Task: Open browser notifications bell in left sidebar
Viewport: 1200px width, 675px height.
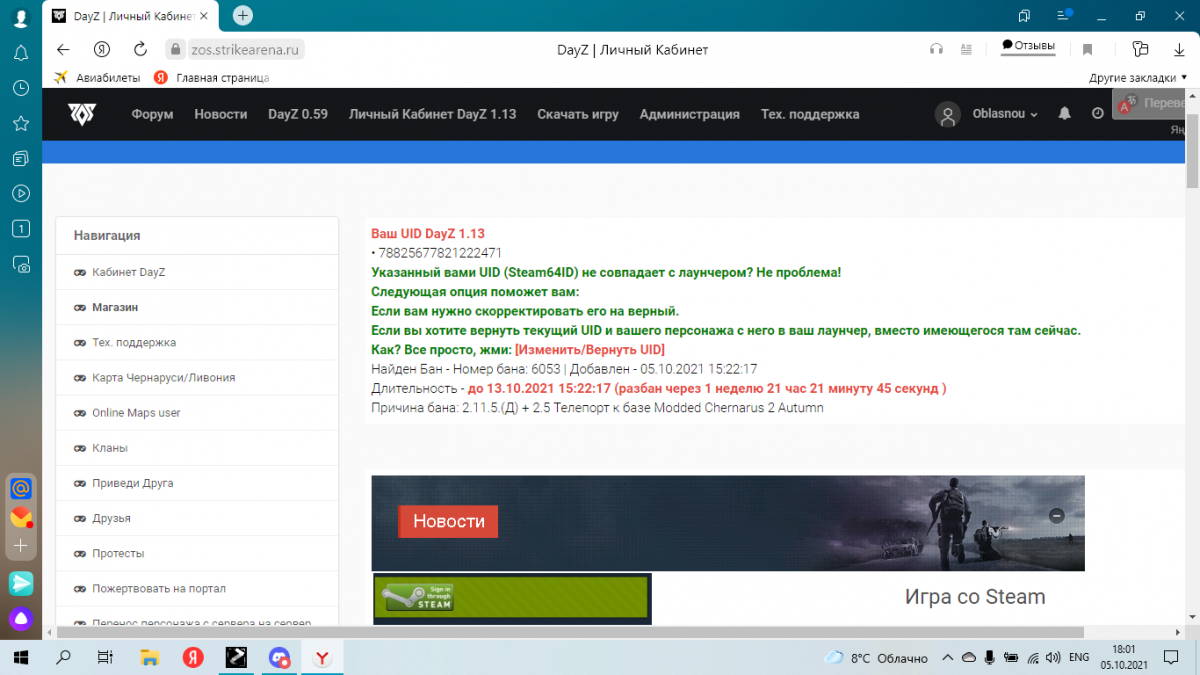Action: pos(20,53)
